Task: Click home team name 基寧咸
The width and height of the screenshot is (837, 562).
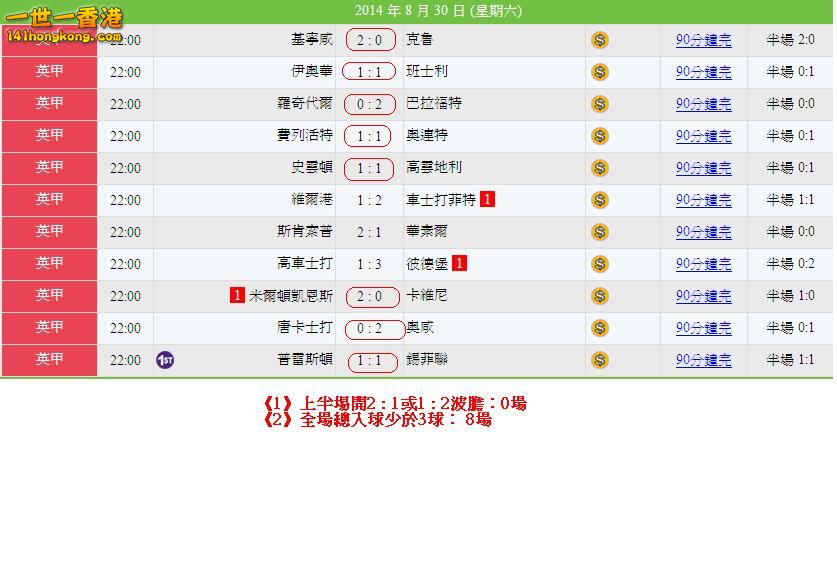Action: pos(312,39)
